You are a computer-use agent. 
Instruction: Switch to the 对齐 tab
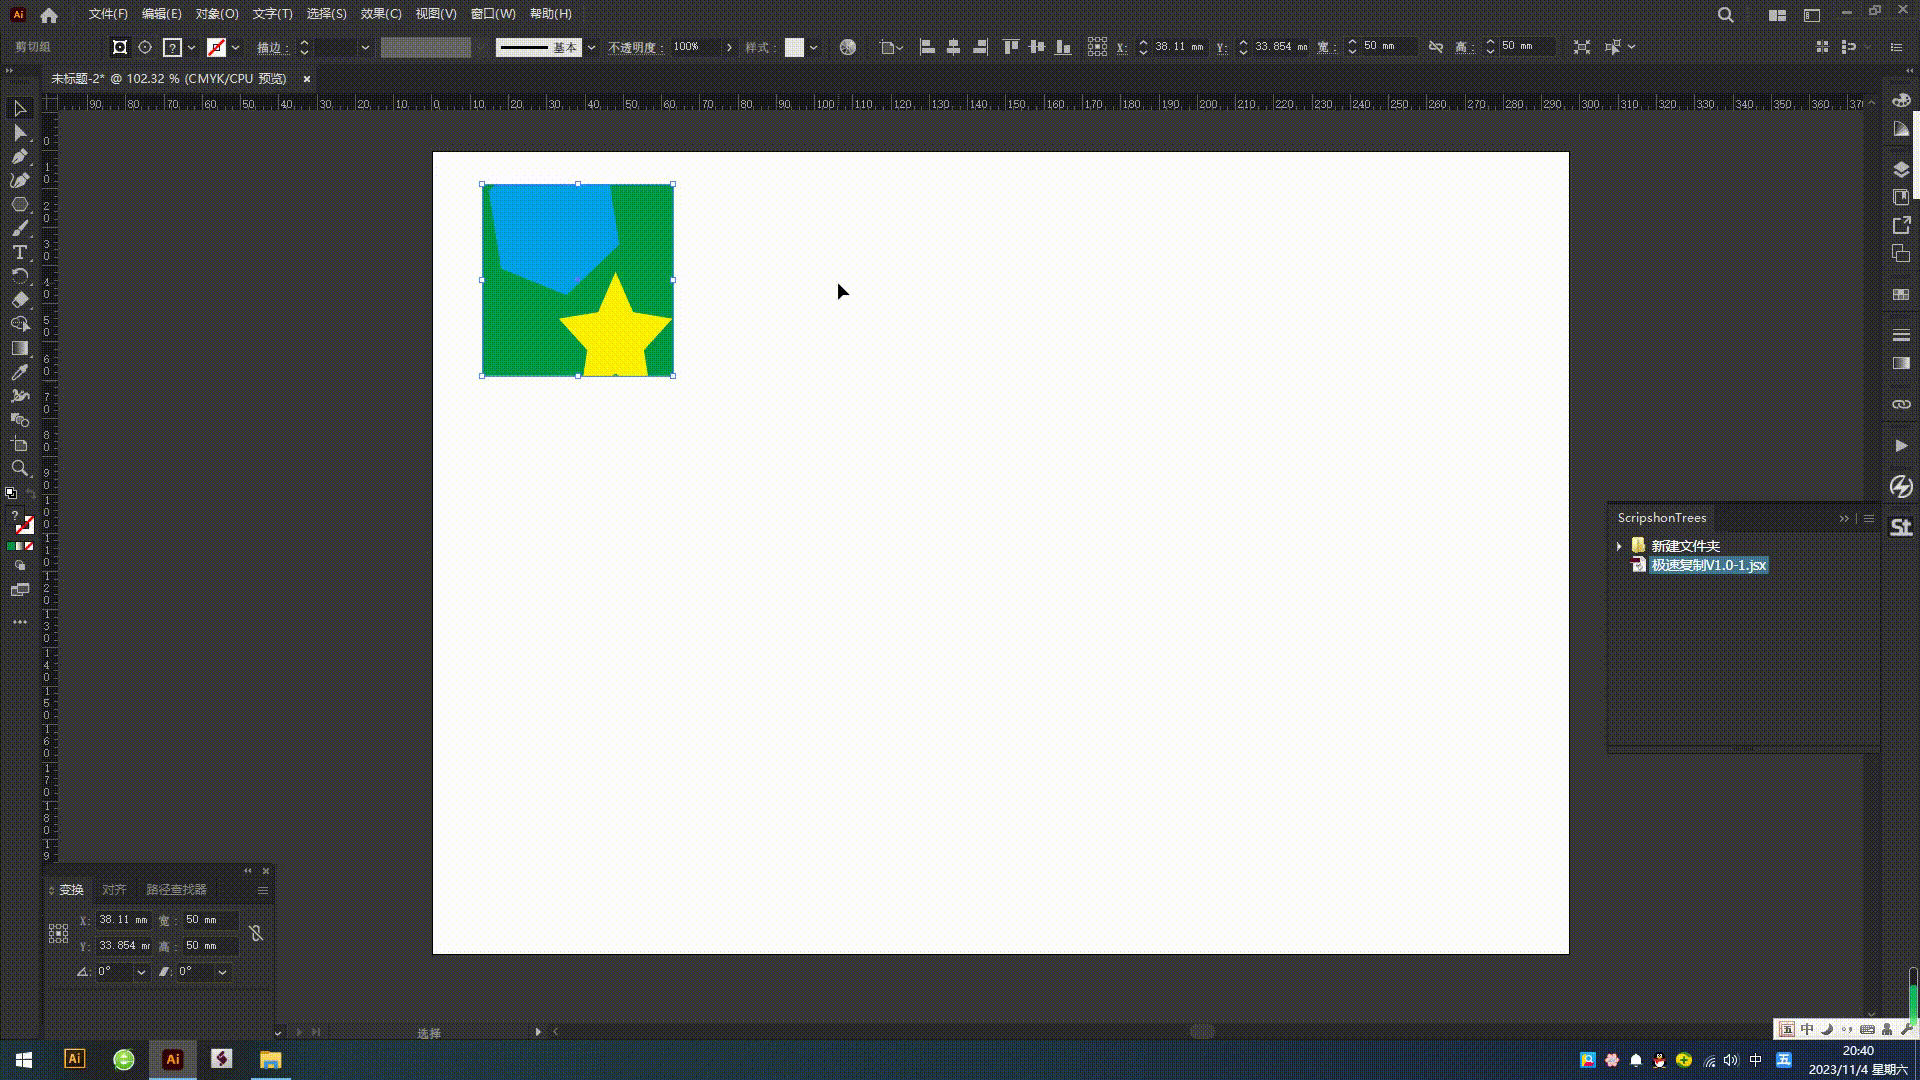tap(114, 890)
